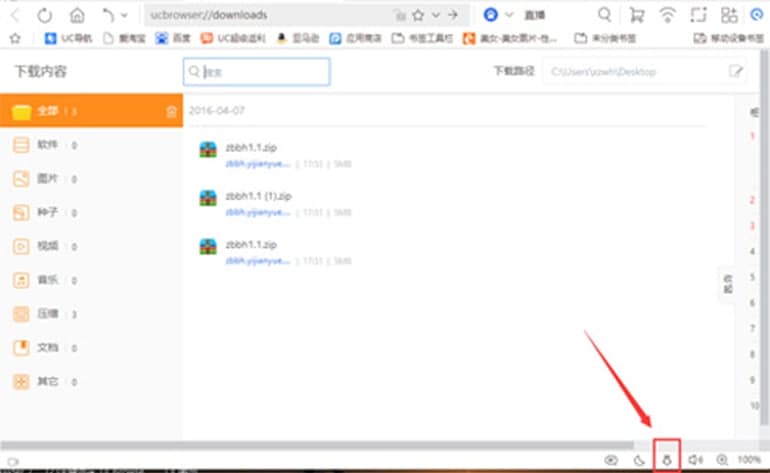Click the magnifier search icon in toolbar
The height and width of the screenshot is (473, 770).
tap(605, 15)
